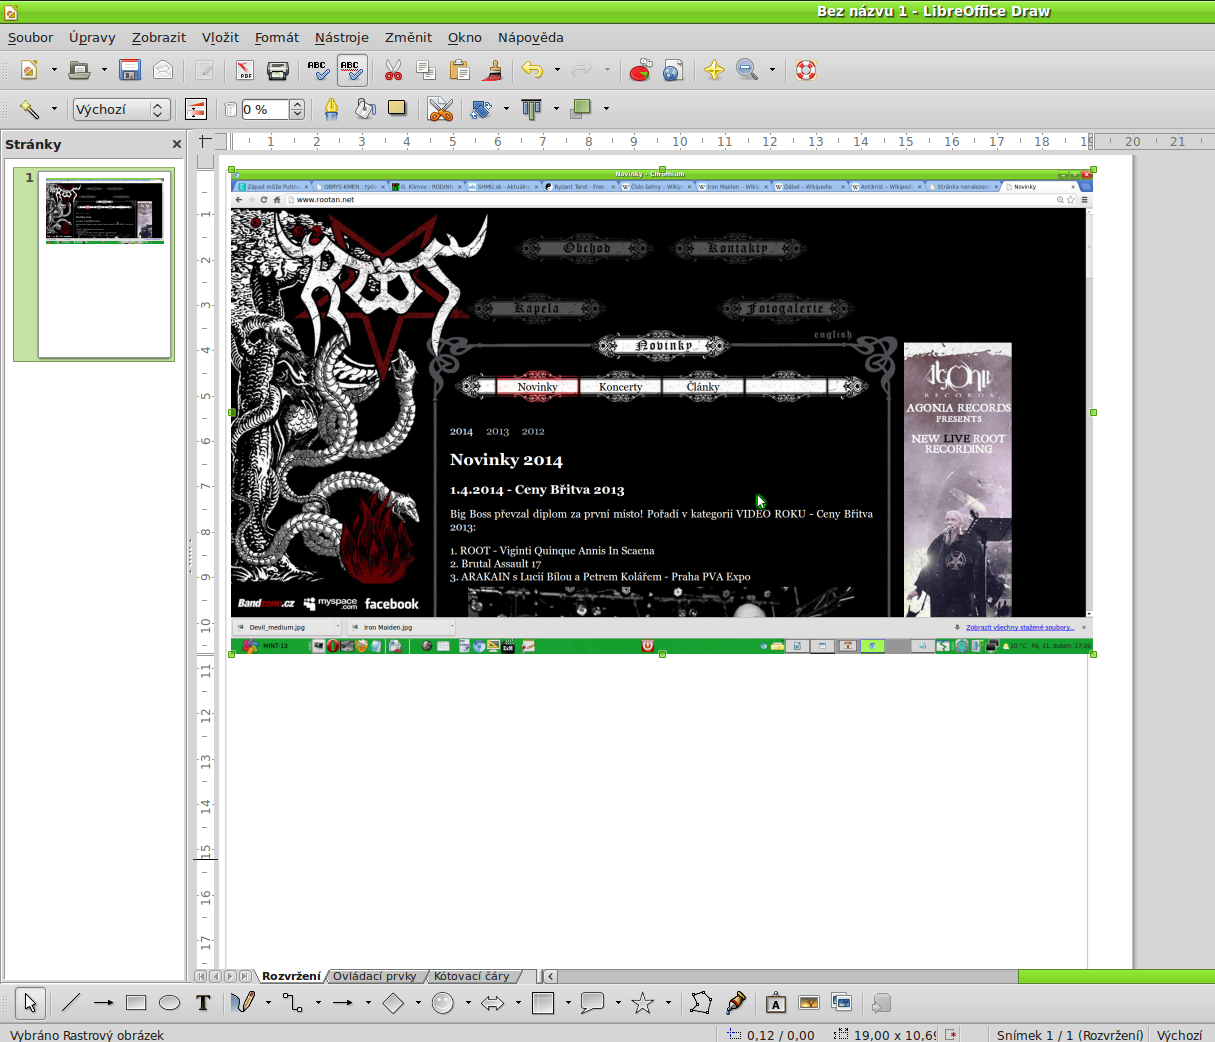
Task: Open the area fill bucket icon
Action: point(365,109)
